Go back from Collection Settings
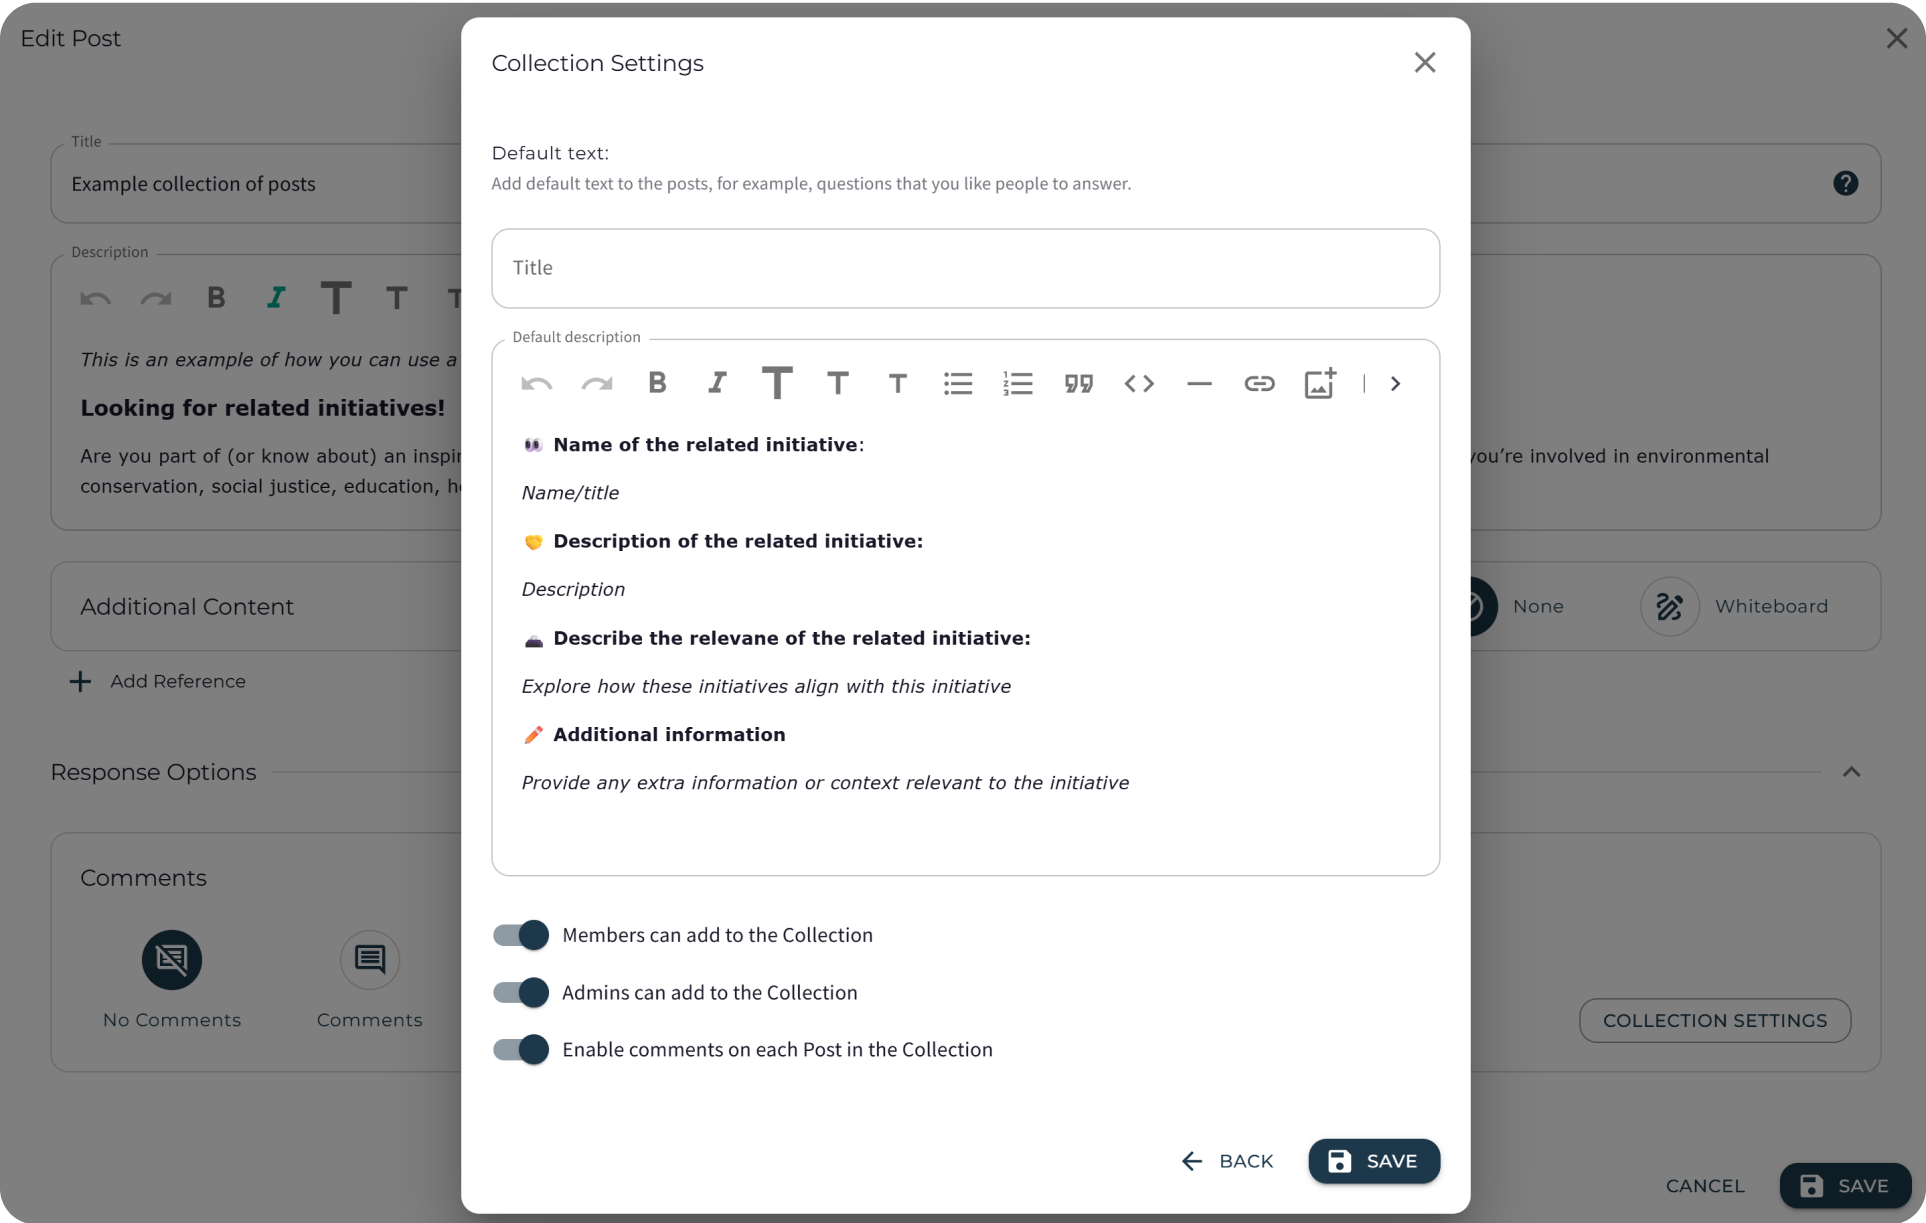The height and width of the screenshot is (1223, 1926). point(1228,1160)
